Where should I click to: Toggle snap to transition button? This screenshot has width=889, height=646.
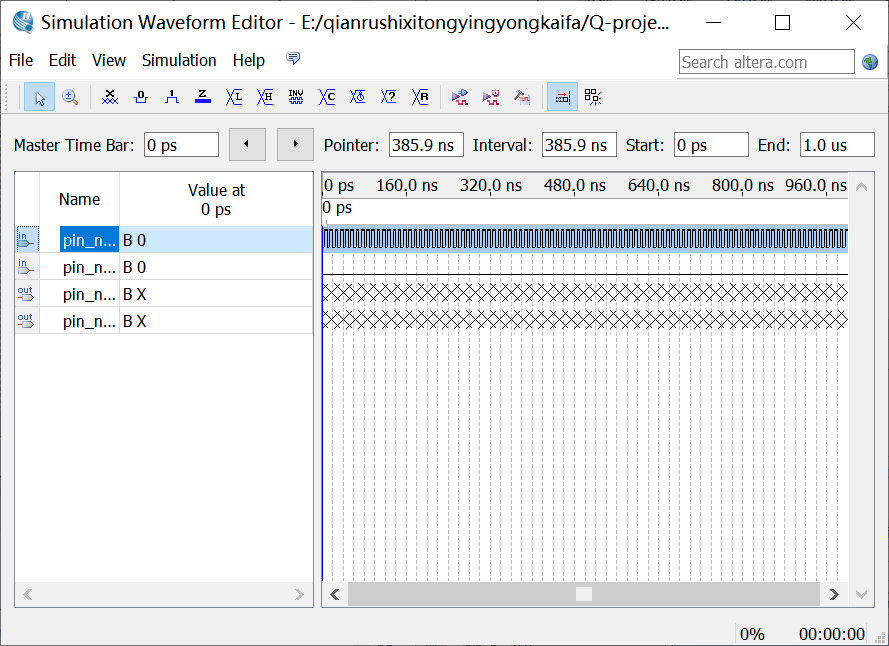562,97
